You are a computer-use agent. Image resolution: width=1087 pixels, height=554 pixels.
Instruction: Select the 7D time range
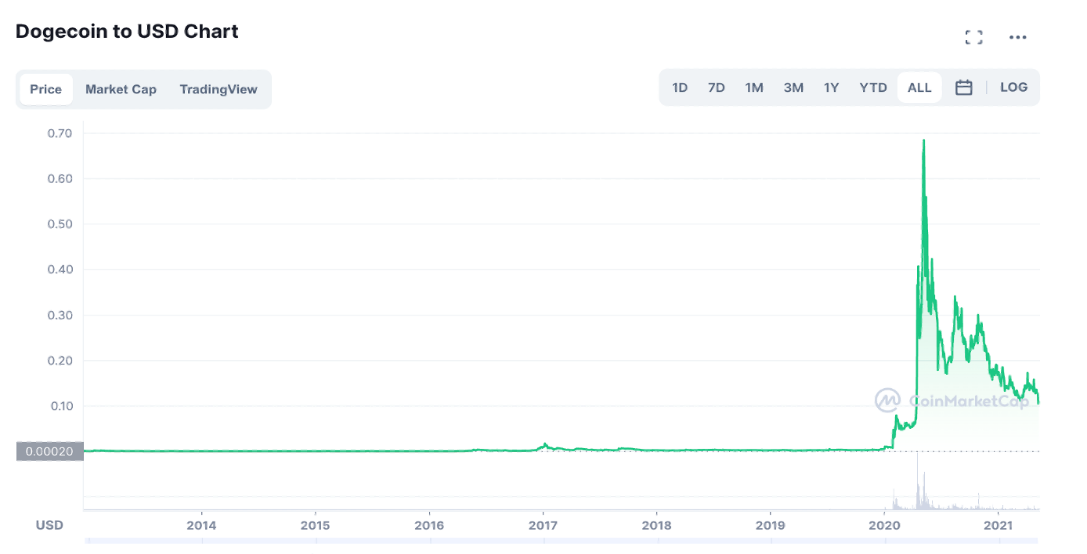(716, 87)
